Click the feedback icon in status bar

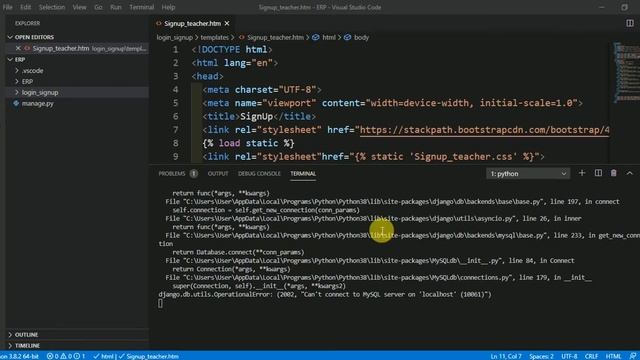click(632, 356)
